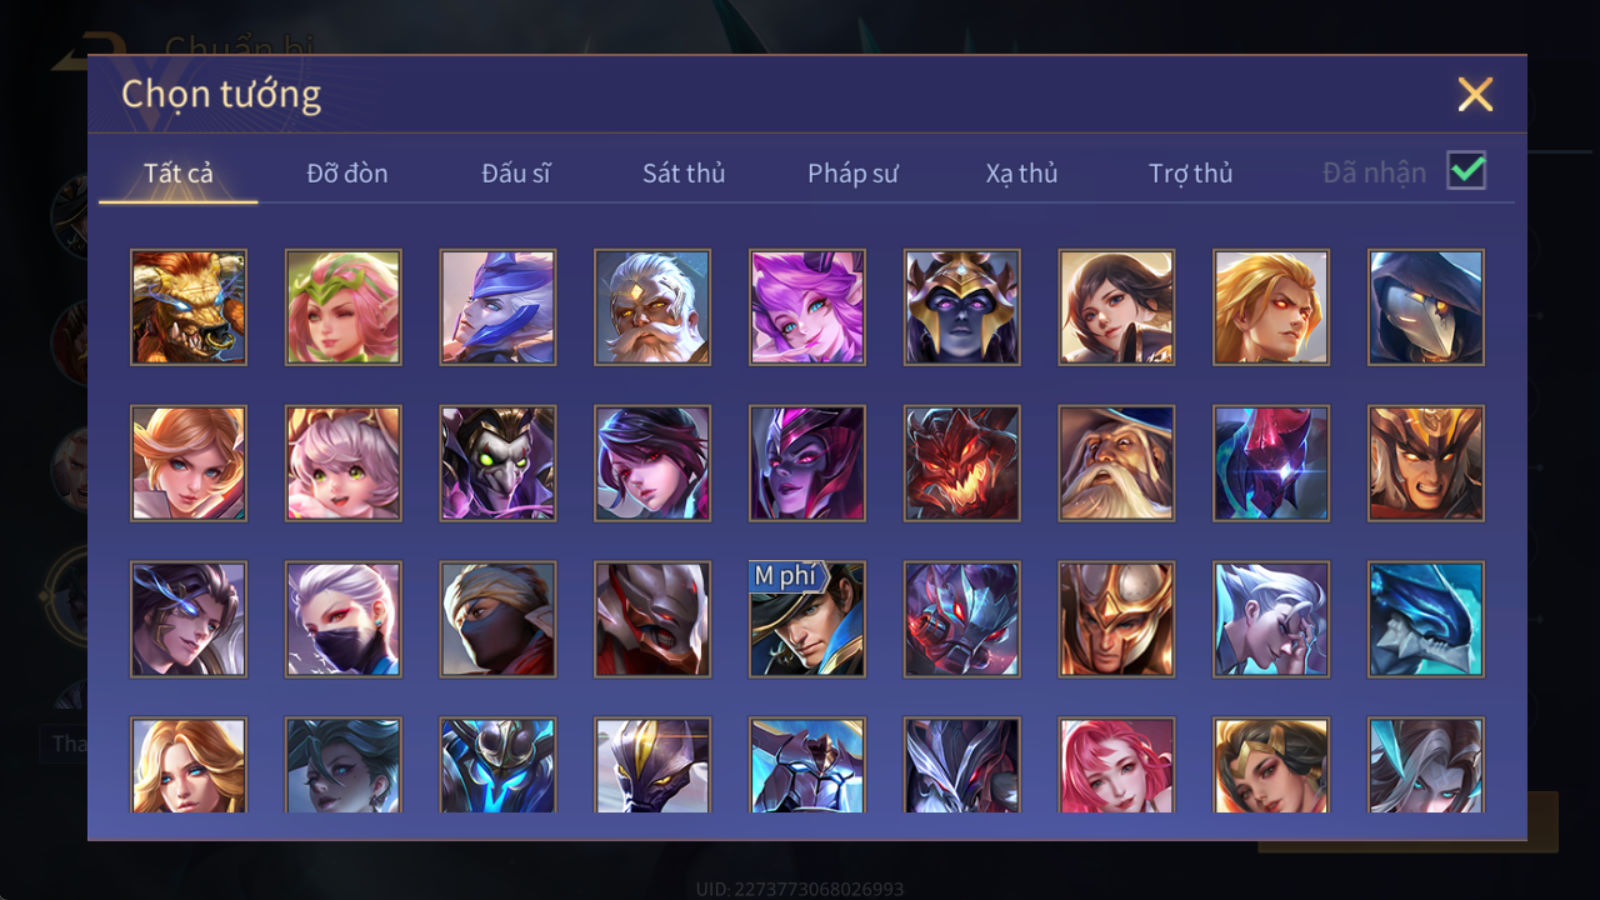Select the purple-haired girl hero portrait

[x=807, y=307]
